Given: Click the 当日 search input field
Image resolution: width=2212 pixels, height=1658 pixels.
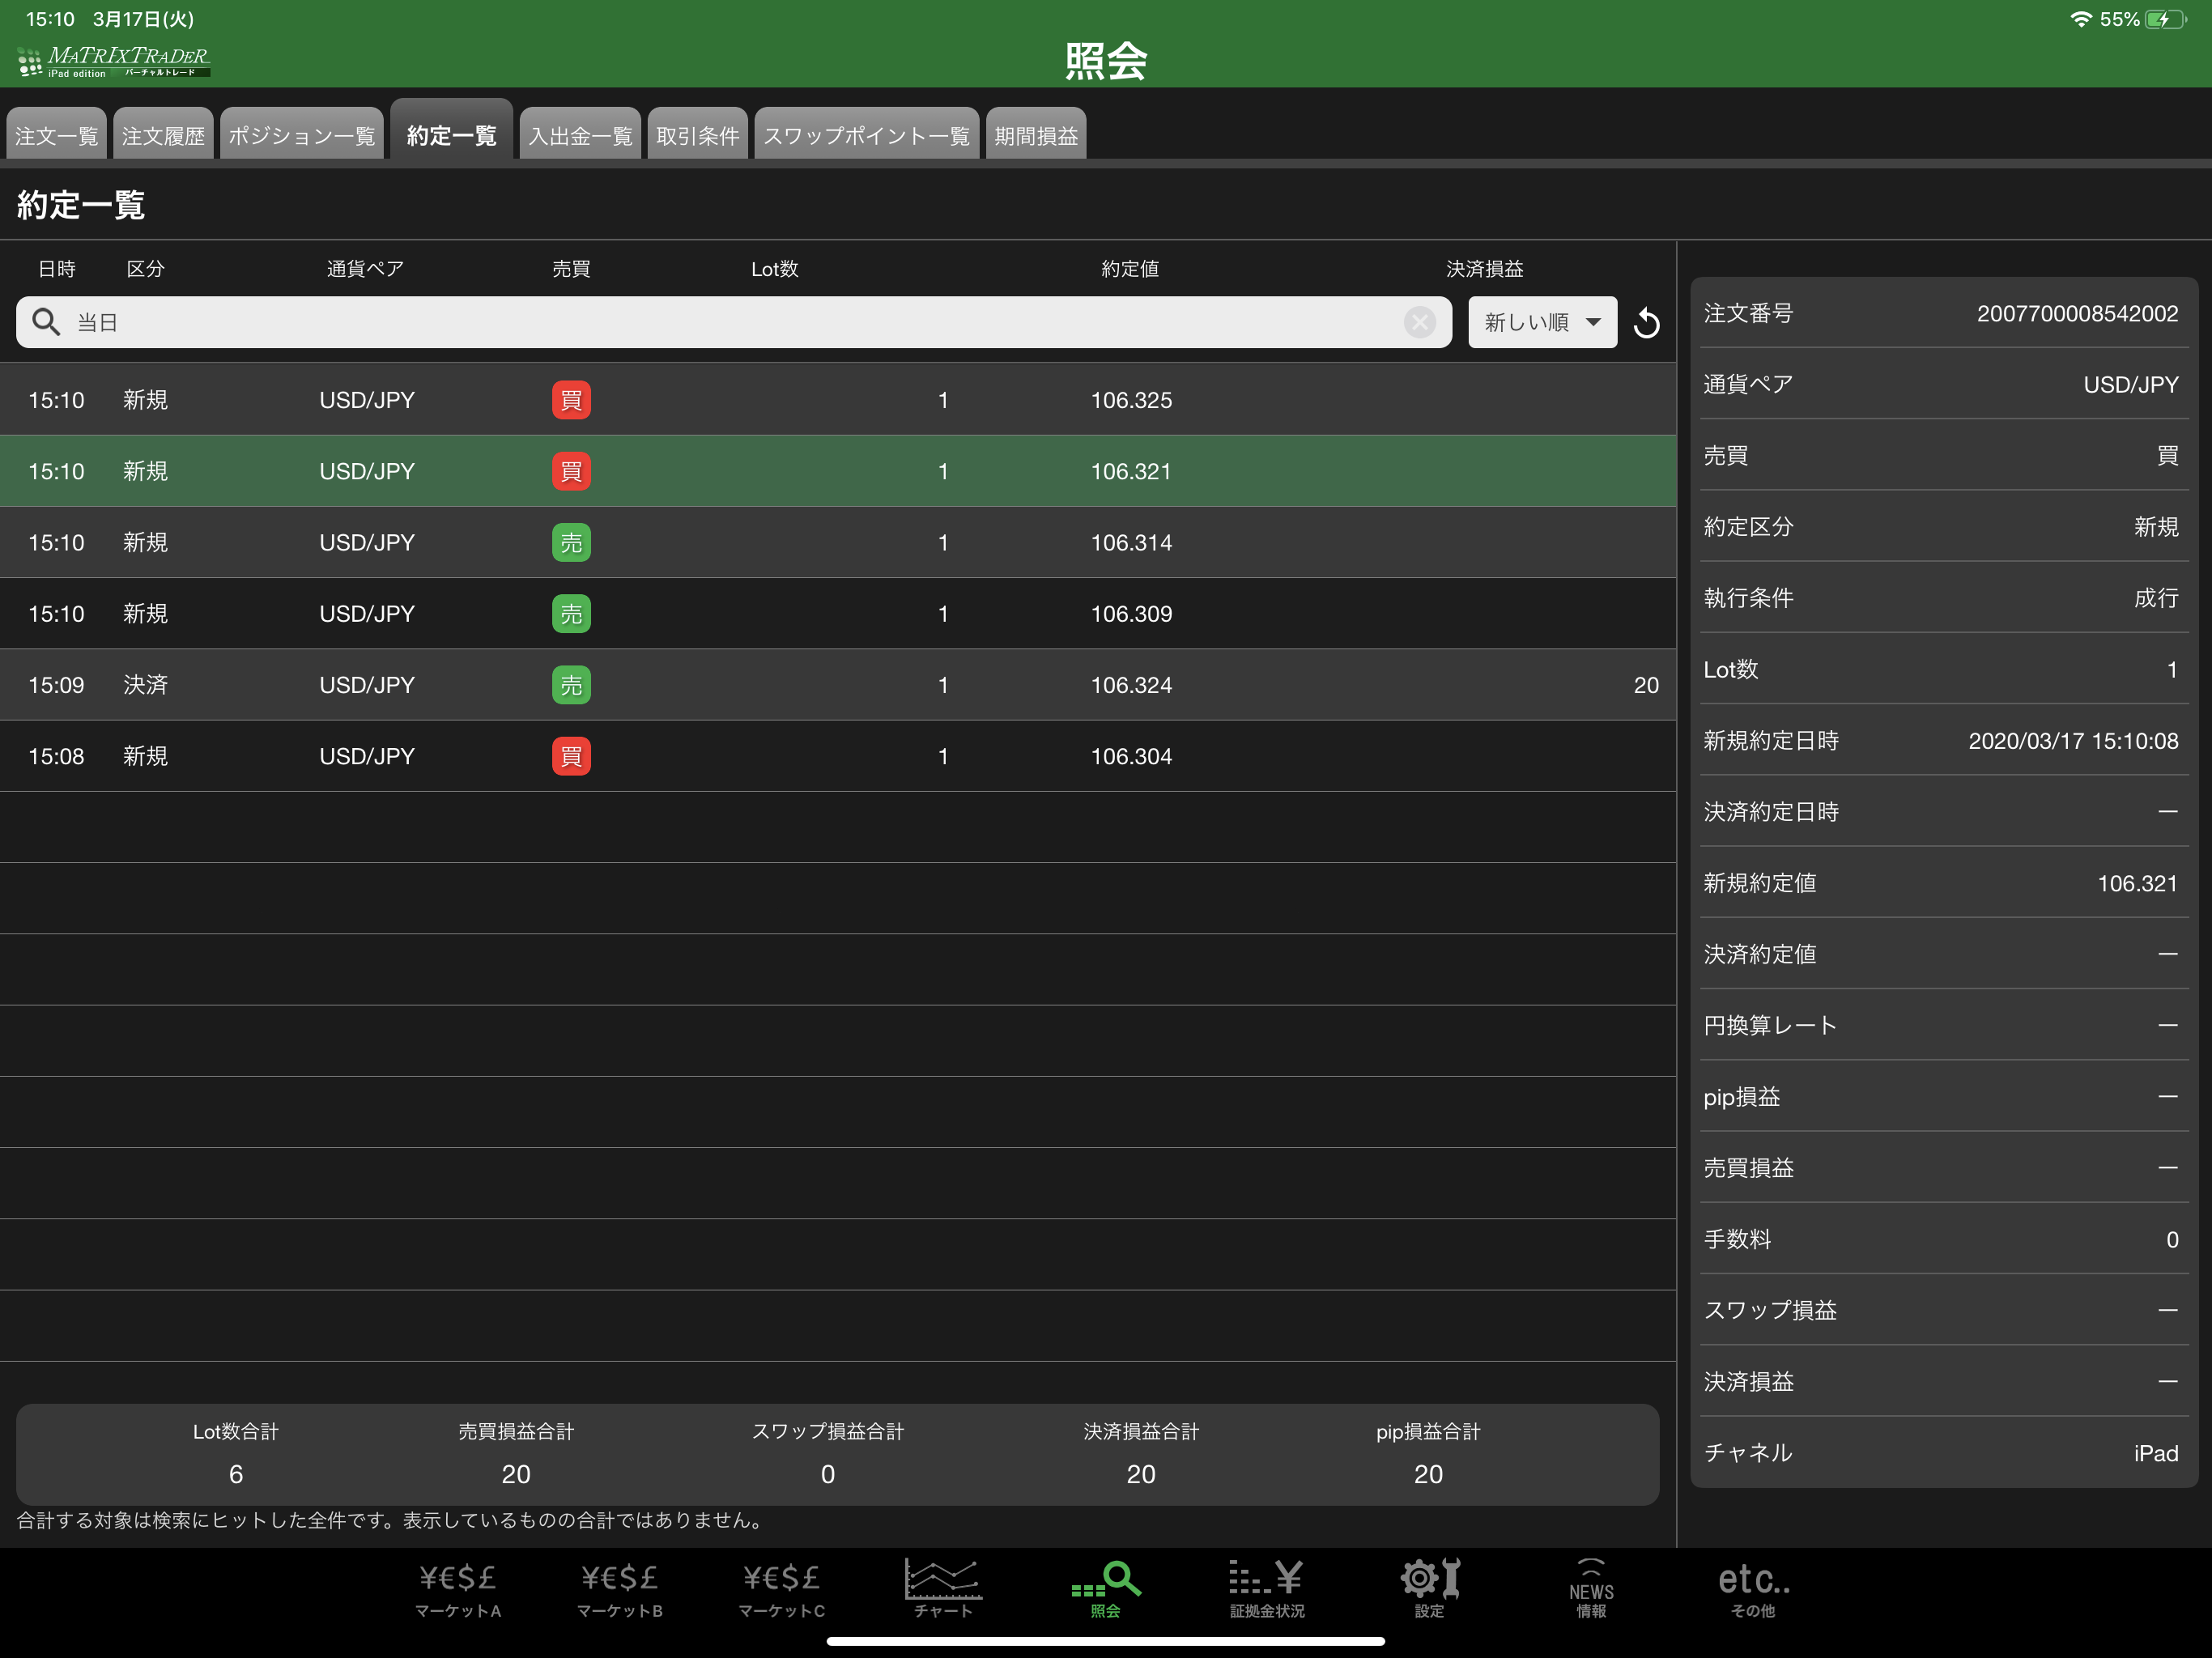Looking at the screenshot, I should coord(734,322).
